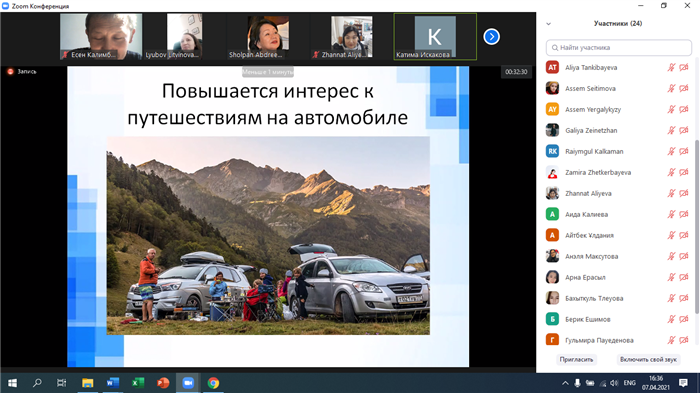Viewport: 700px width, 393px height.
Task: Click Assem Yergalykyzy camera off icon
Action: click(x=683, y=109)
